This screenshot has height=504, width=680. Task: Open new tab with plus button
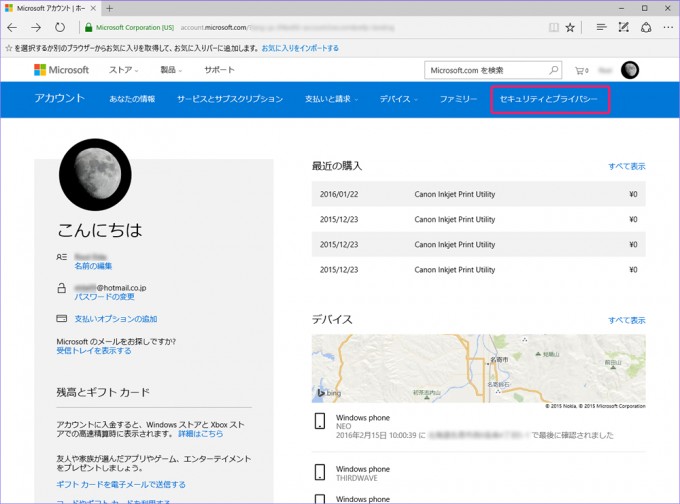[x=110, y=8]
